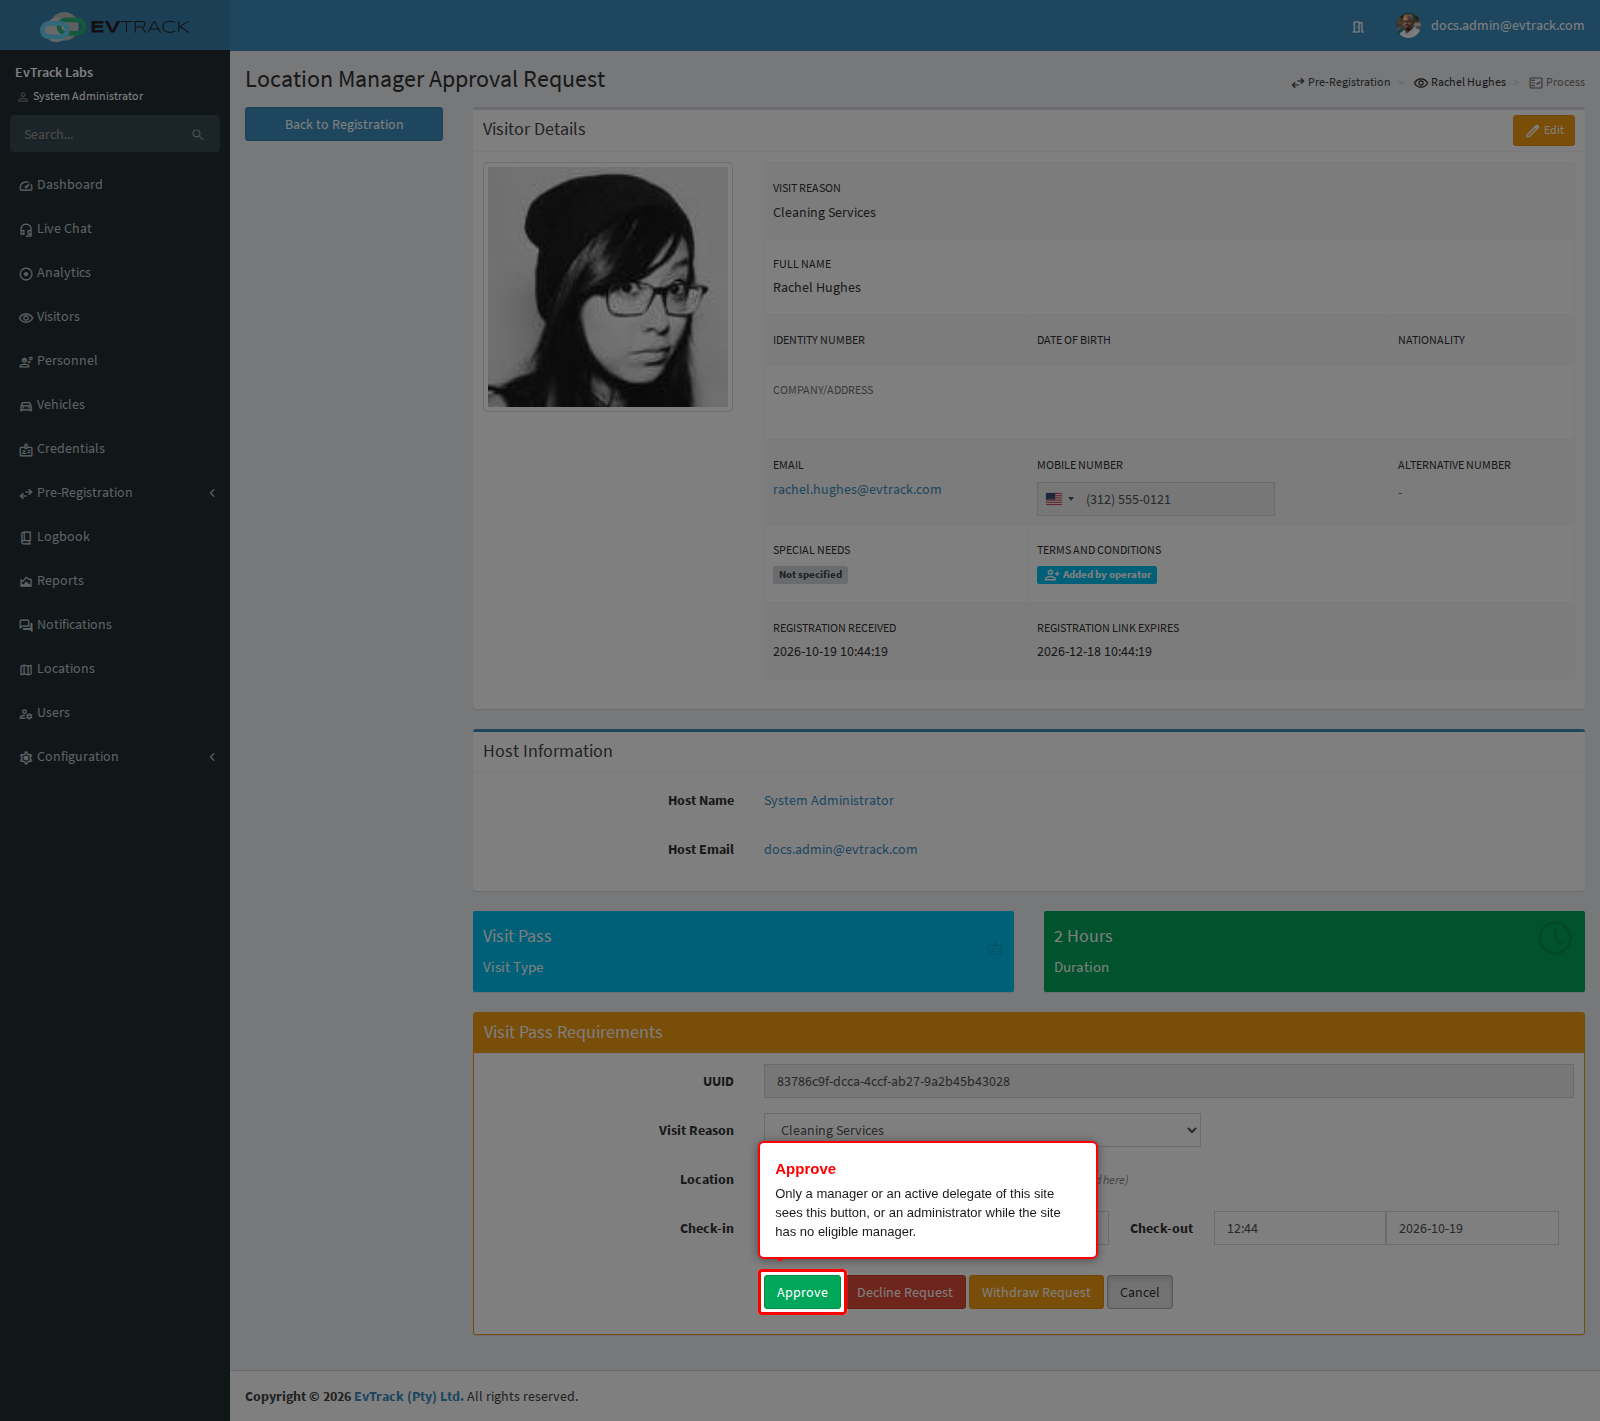Click the admin avatar picture
The height and width of the screenshot is (1421, 1600).
pyautogui.click(x=1409, y=26)
